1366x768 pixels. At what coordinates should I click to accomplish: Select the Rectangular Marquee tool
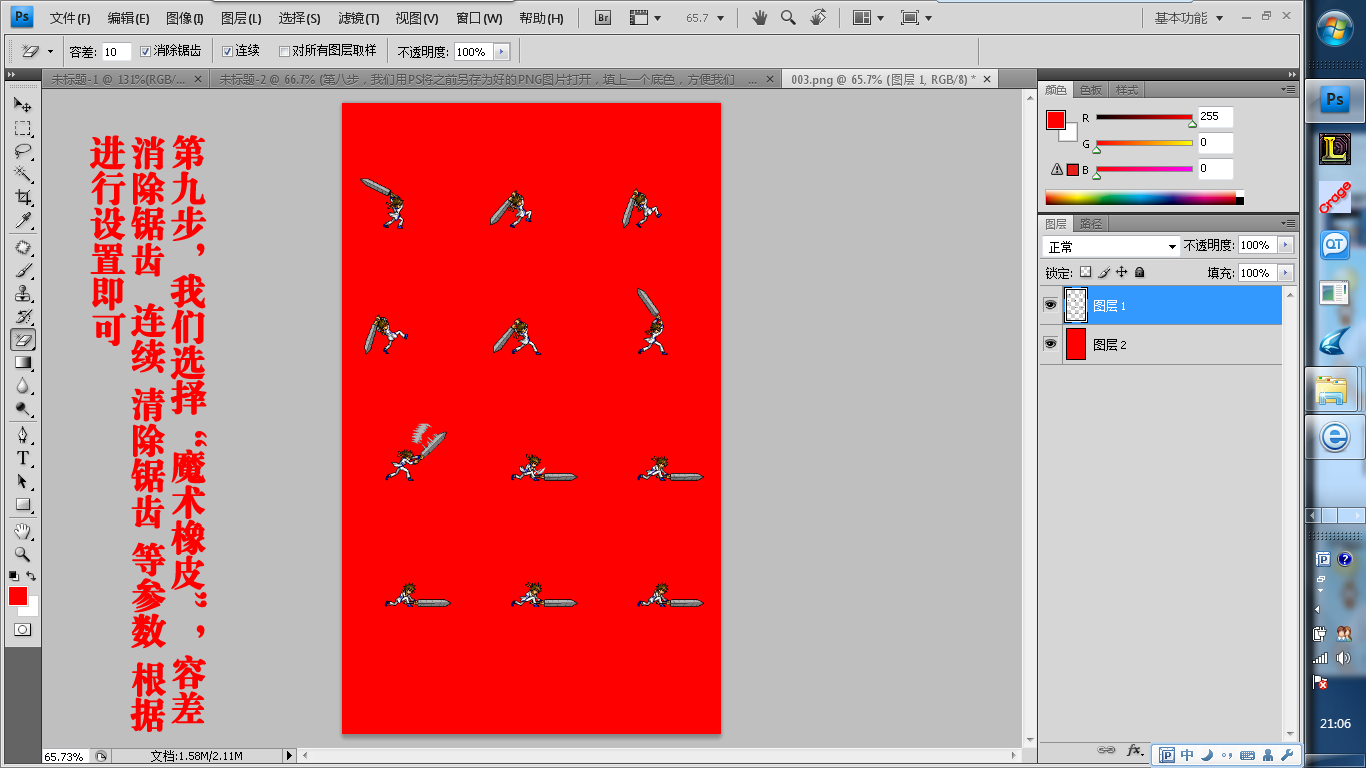[x=22, y=128]
